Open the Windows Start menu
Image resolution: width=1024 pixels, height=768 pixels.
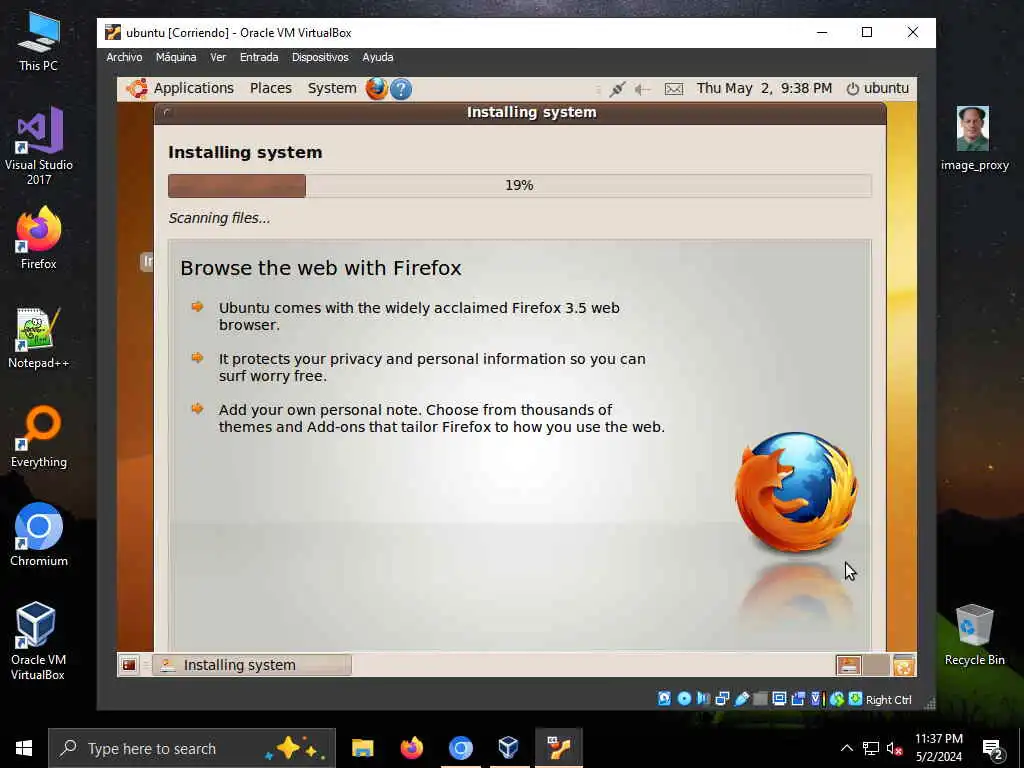tap(24, 748)
